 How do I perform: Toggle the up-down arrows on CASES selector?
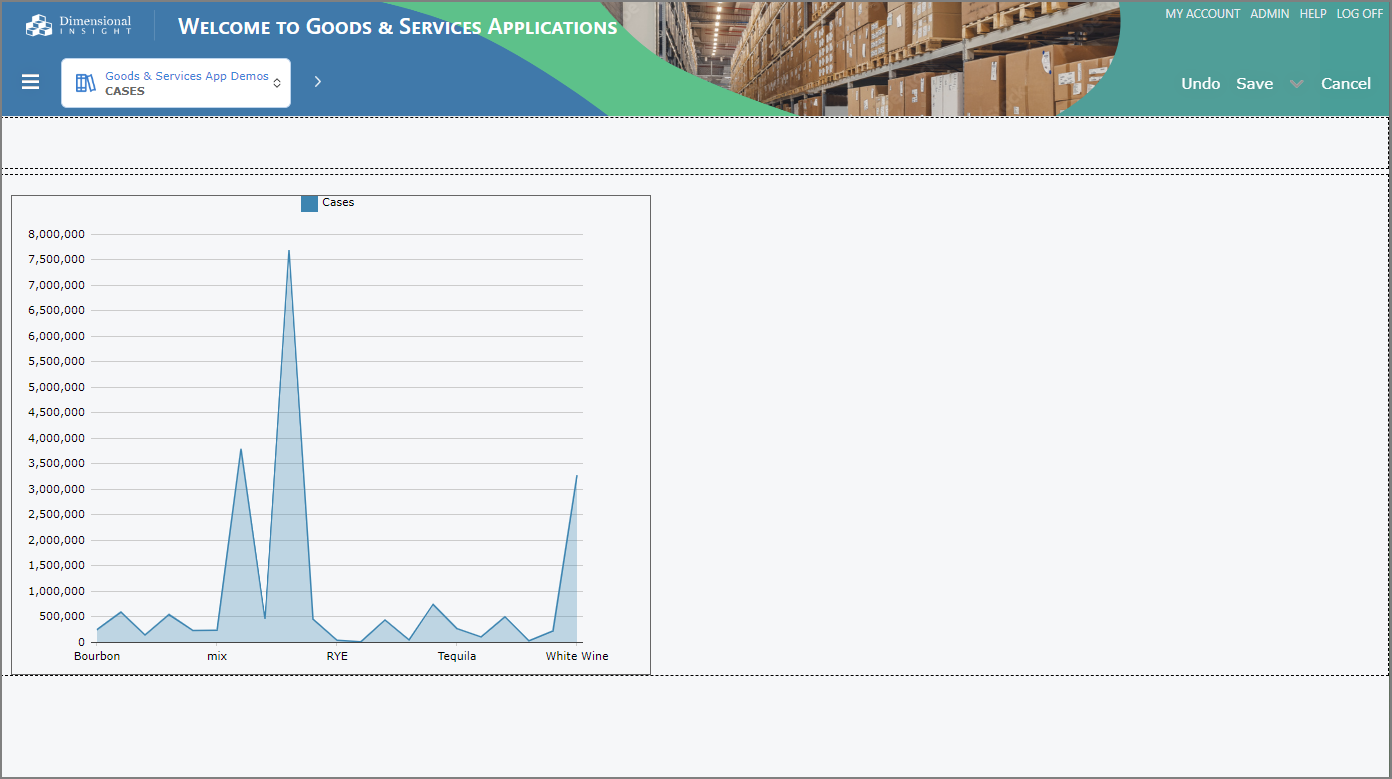coord(277,83)
